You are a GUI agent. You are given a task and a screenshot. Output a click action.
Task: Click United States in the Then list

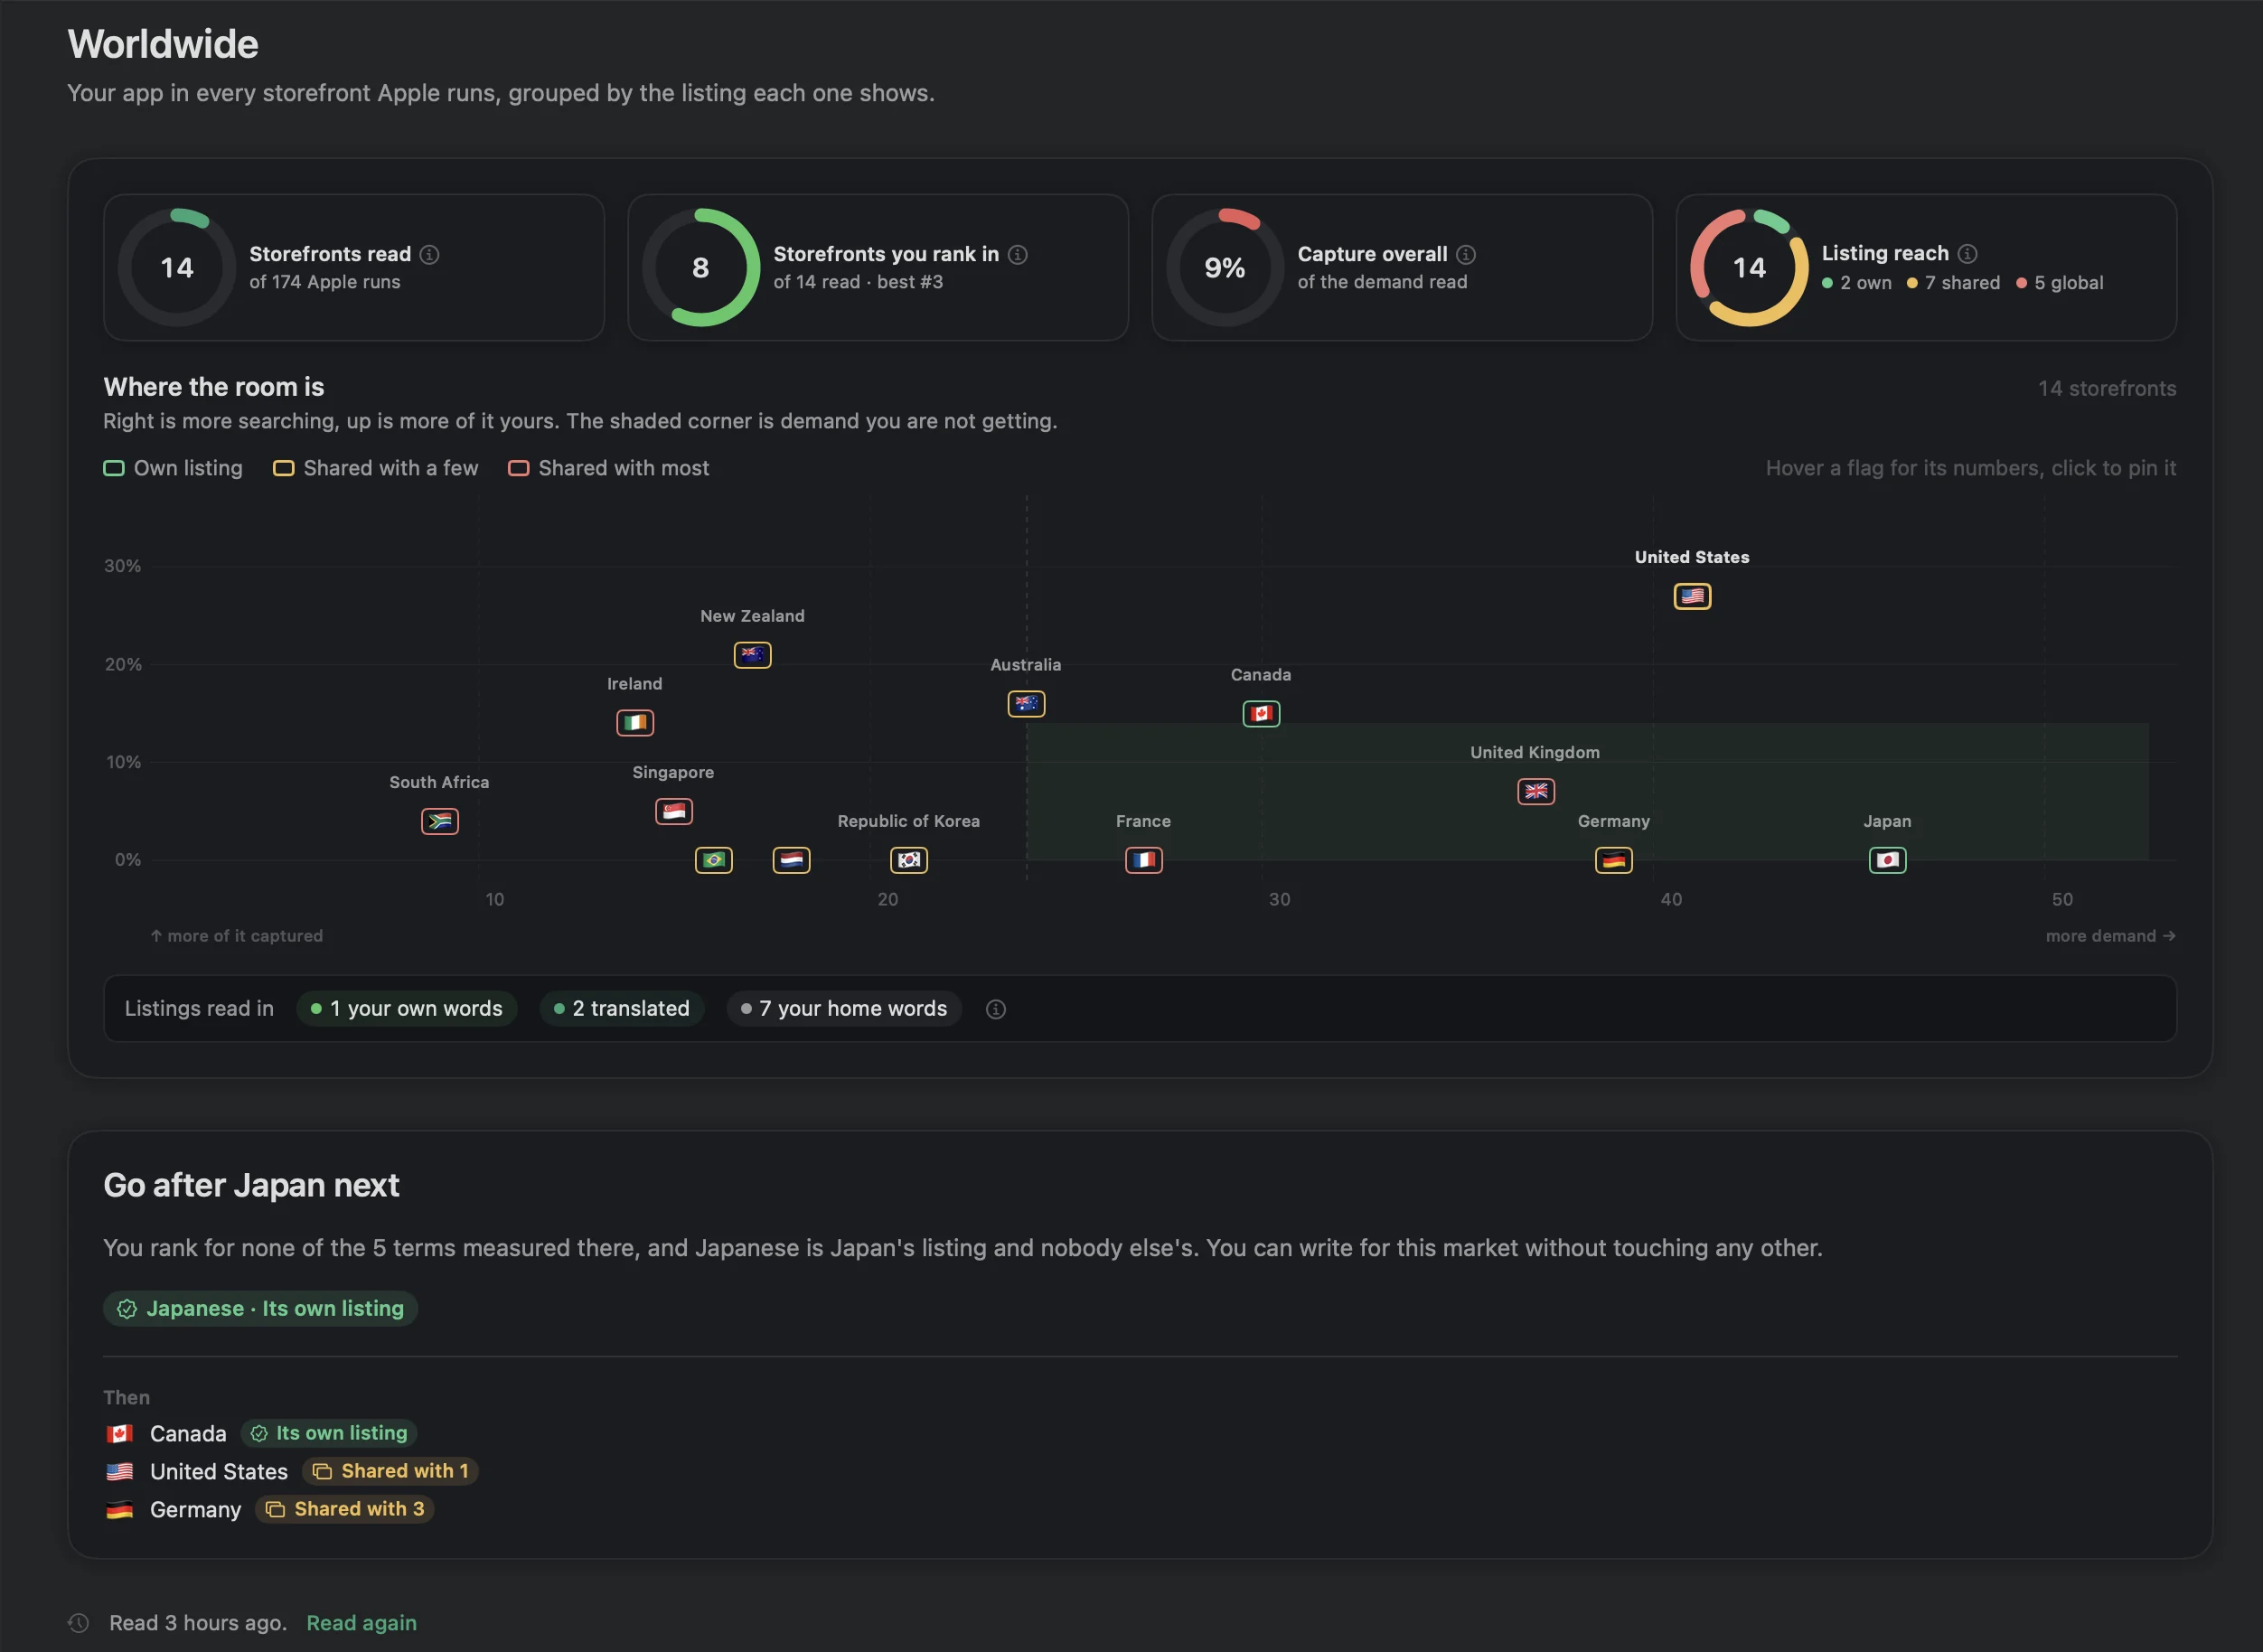point(219,1472)
